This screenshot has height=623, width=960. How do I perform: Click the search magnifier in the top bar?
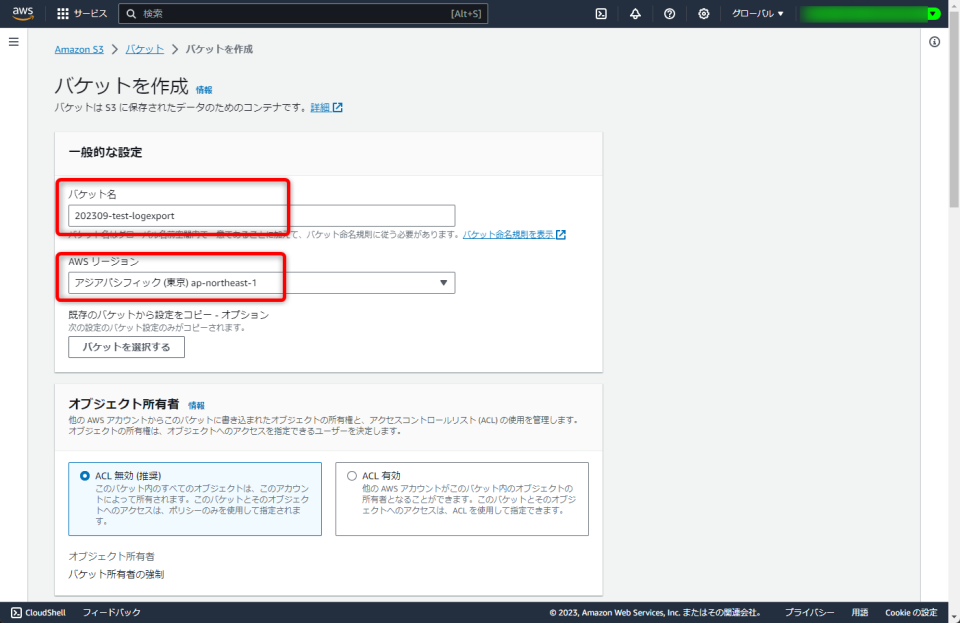click(129, 13)
